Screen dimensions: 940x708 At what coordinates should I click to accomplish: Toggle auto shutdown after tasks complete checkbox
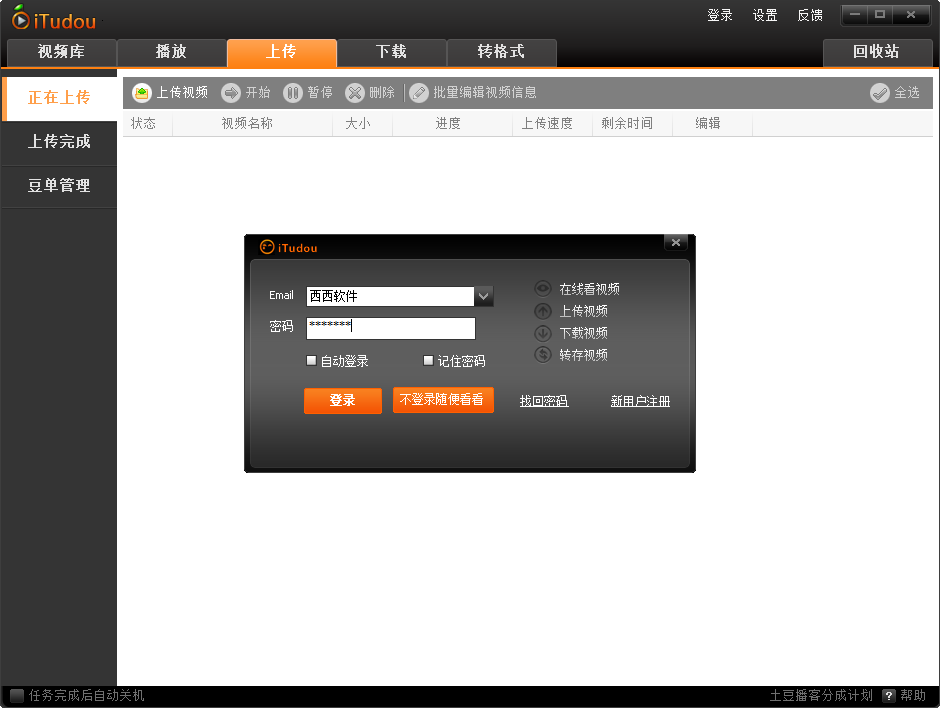[x=17, y=696]
